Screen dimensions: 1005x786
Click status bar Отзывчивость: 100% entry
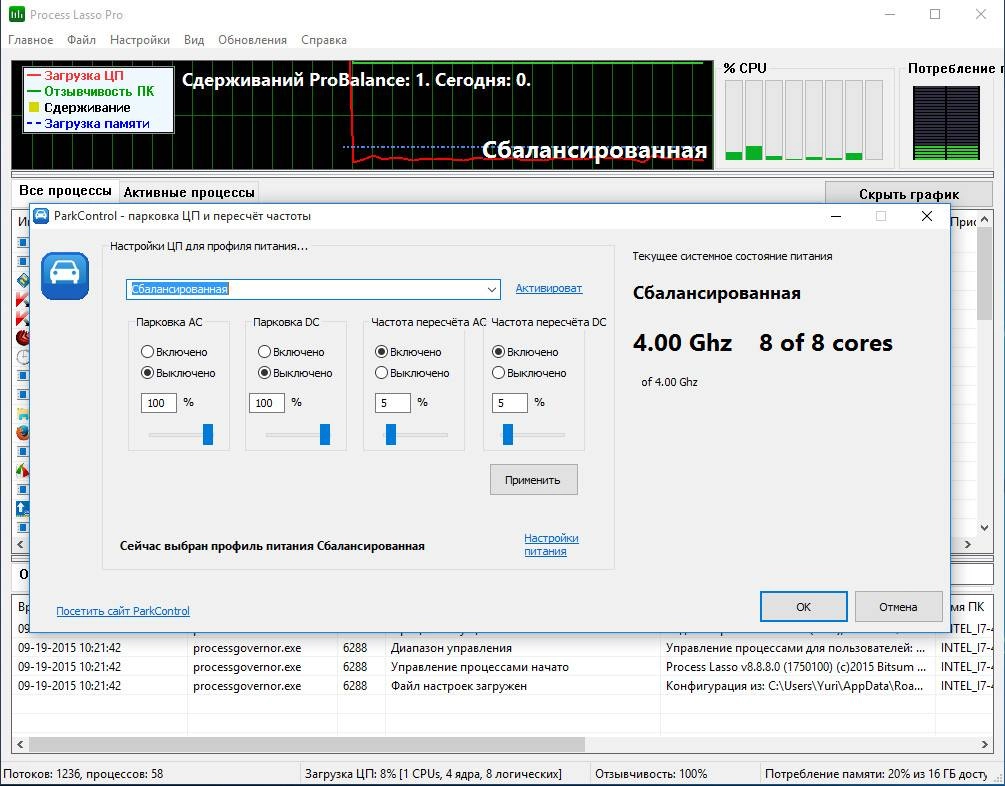651,774
